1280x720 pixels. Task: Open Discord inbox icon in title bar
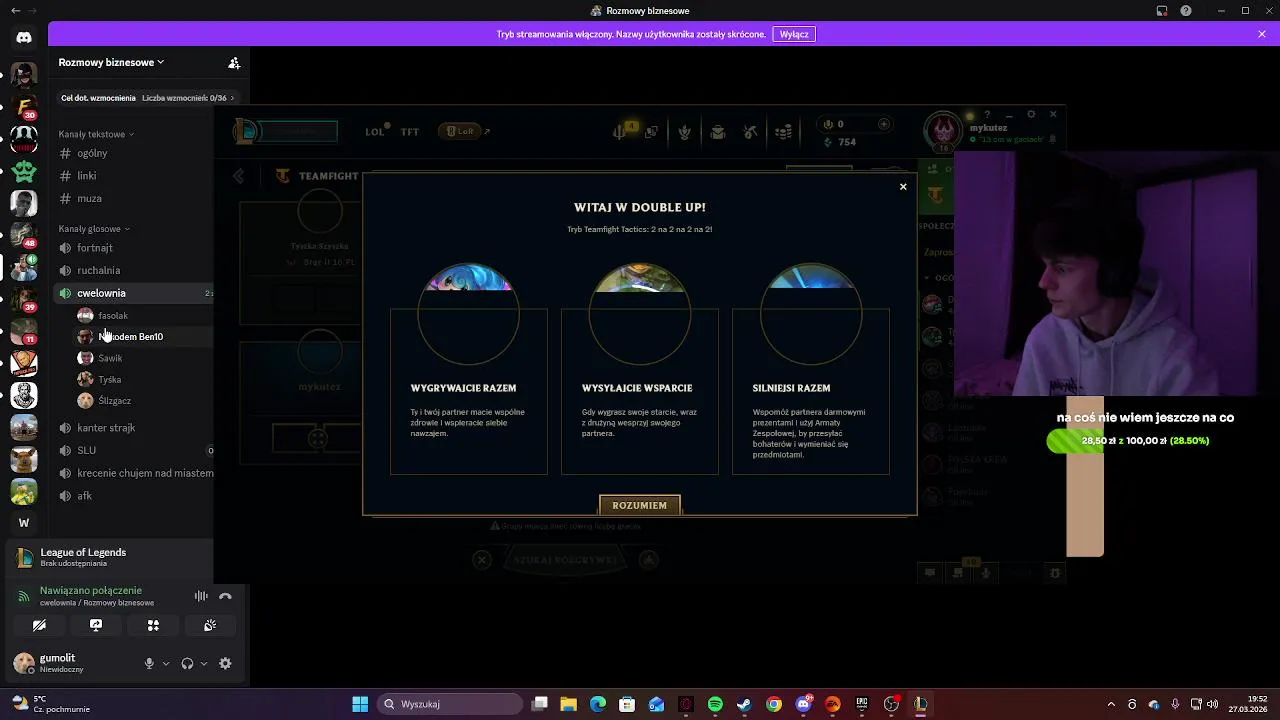1162,11
